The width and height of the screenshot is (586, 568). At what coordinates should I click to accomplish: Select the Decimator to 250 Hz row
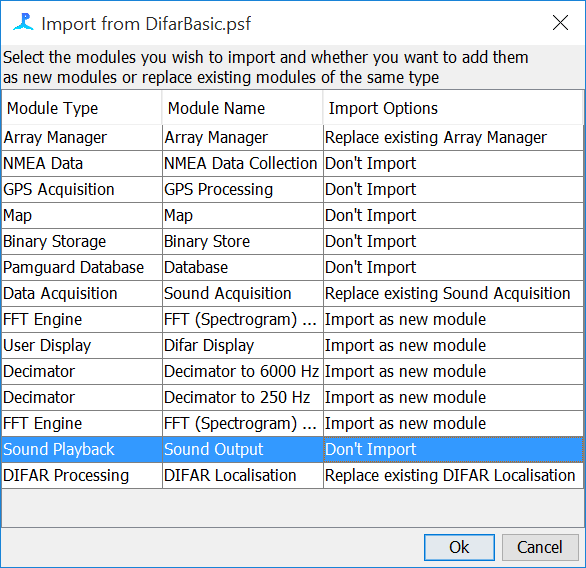click(293, 398)
